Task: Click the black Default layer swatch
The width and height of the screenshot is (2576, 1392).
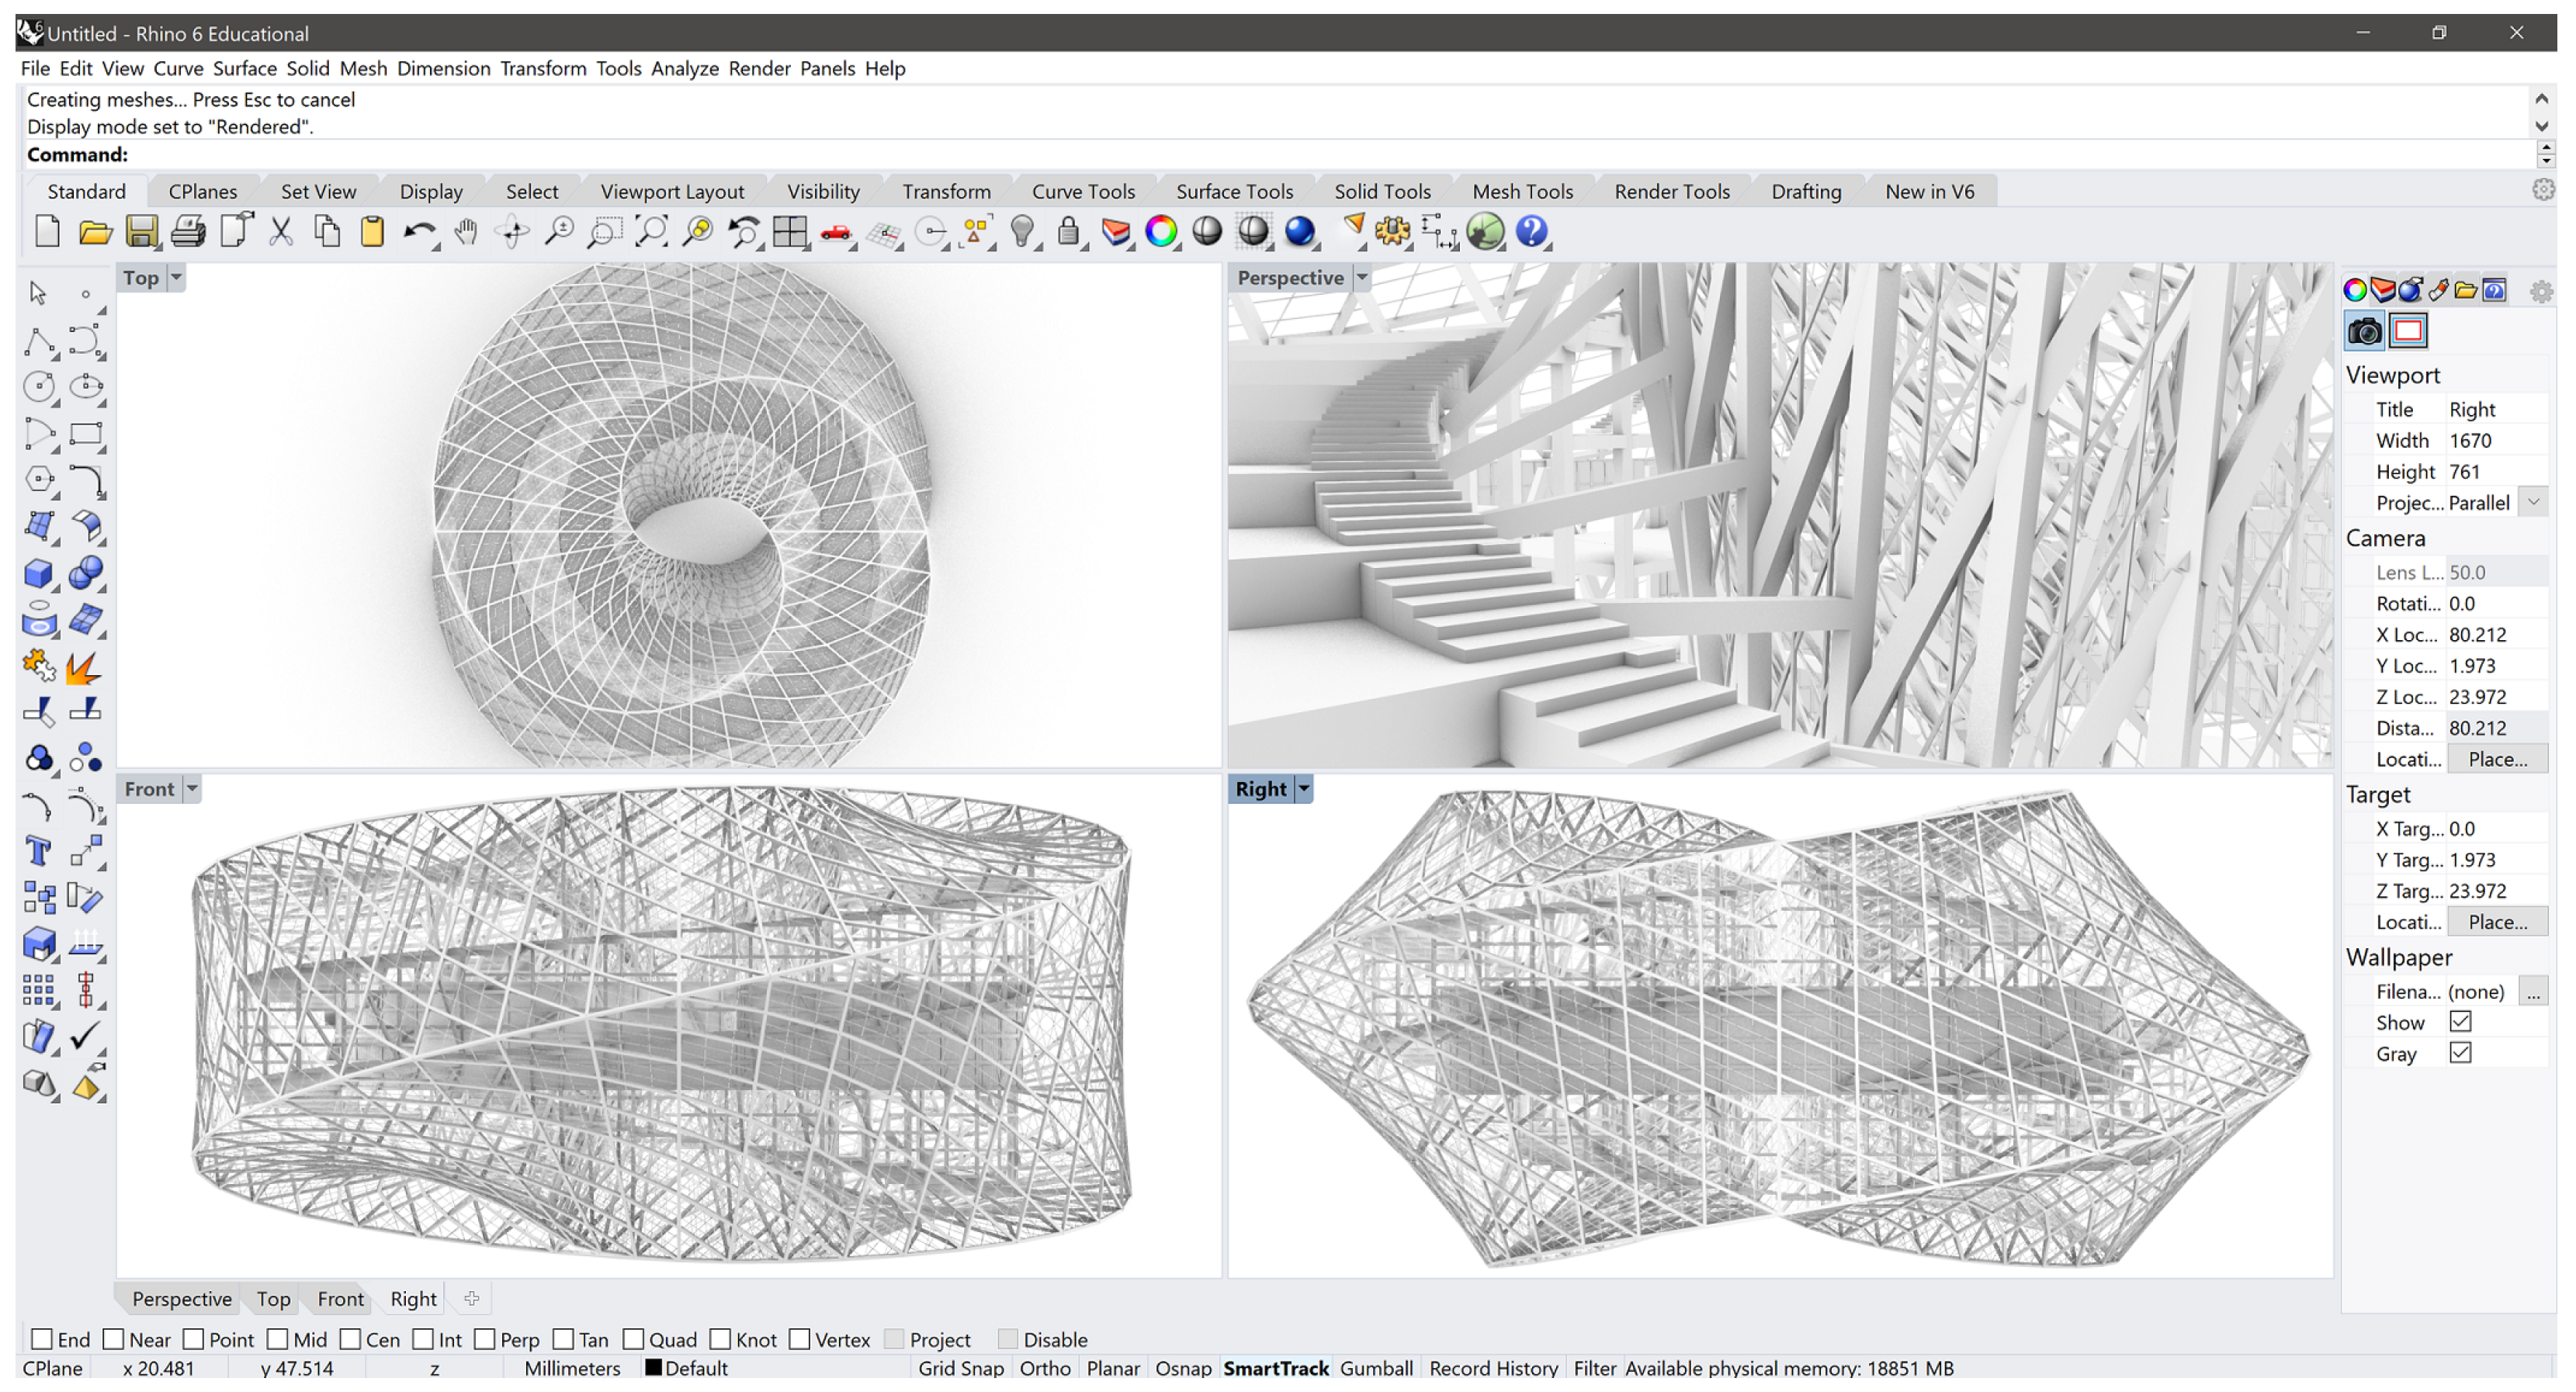Action: point(654,1367)
